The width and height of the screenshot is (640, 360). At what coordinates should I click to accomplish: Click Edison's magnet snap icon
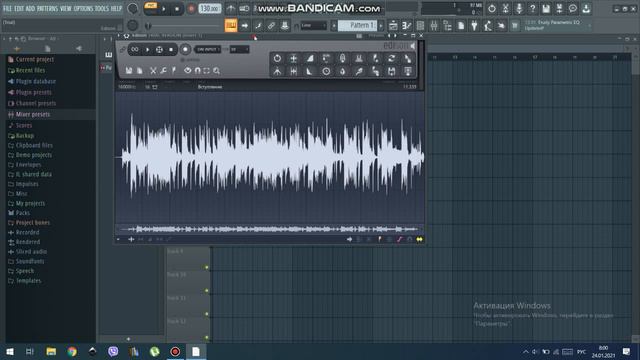[x=198, y=71]
